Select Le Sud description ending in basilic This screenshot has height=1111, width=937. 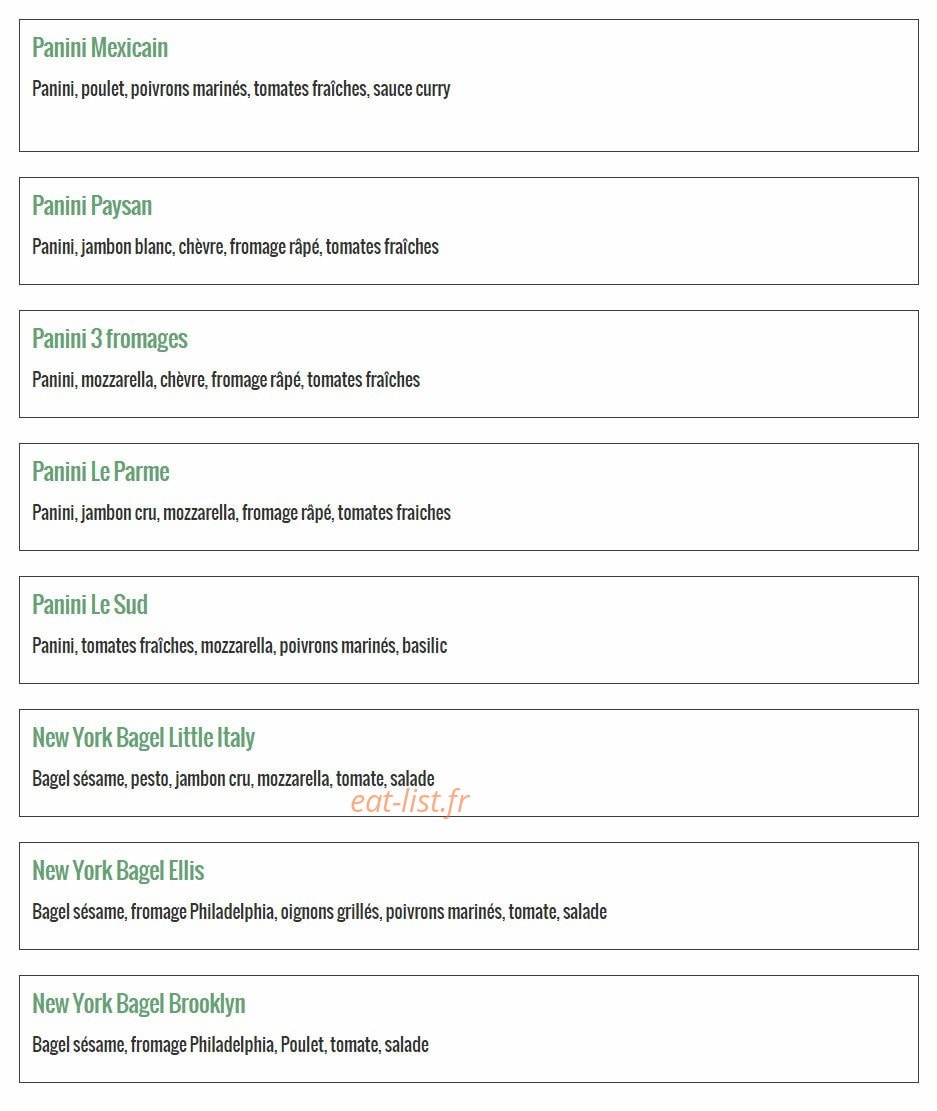[240, 645]
